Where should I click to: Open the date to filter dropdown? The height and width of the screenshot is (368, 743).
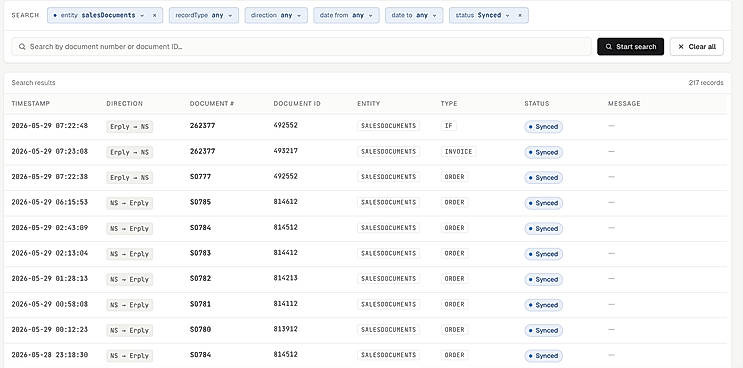pyautogui.click(x=414, y=15)
